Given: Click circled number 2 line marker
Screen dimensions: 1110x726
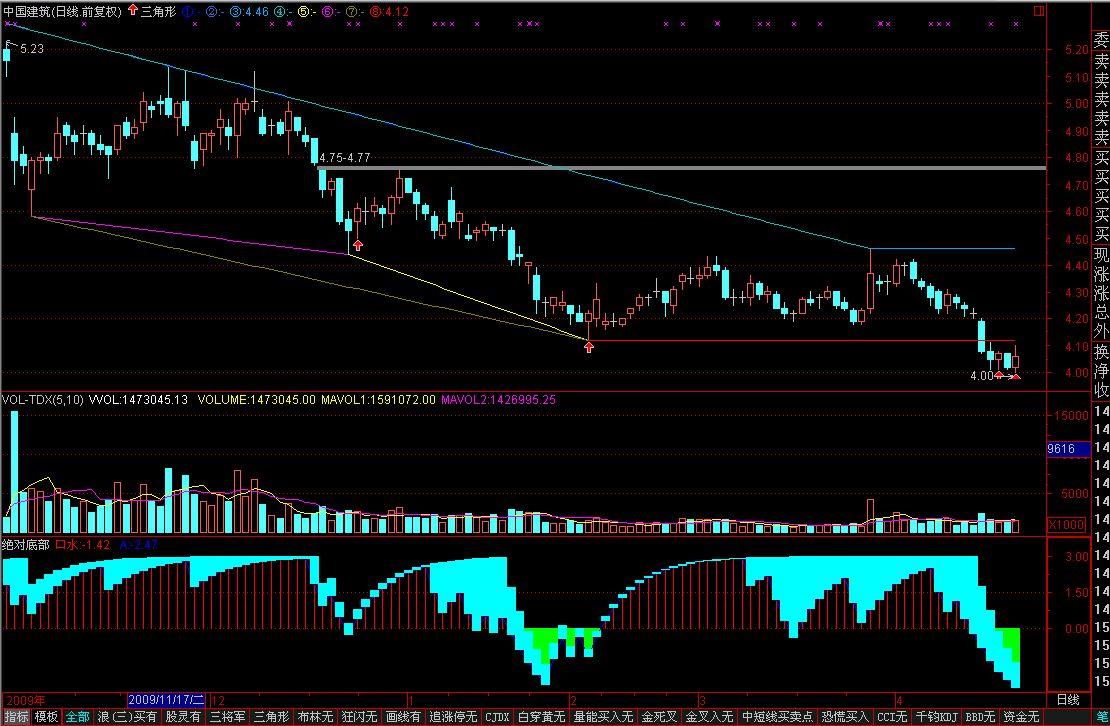Looking at the screenshot, I should 211,11.
